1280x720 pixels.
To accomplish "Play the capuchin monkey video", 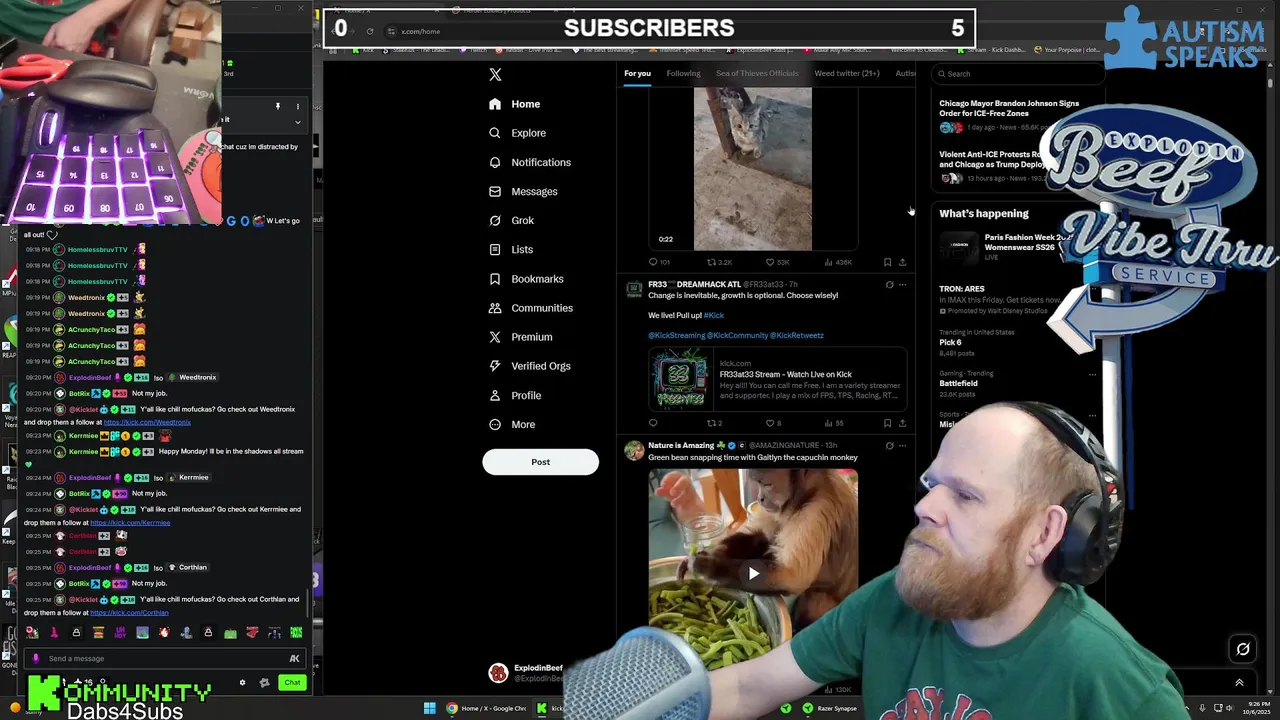I will point(753,573).
